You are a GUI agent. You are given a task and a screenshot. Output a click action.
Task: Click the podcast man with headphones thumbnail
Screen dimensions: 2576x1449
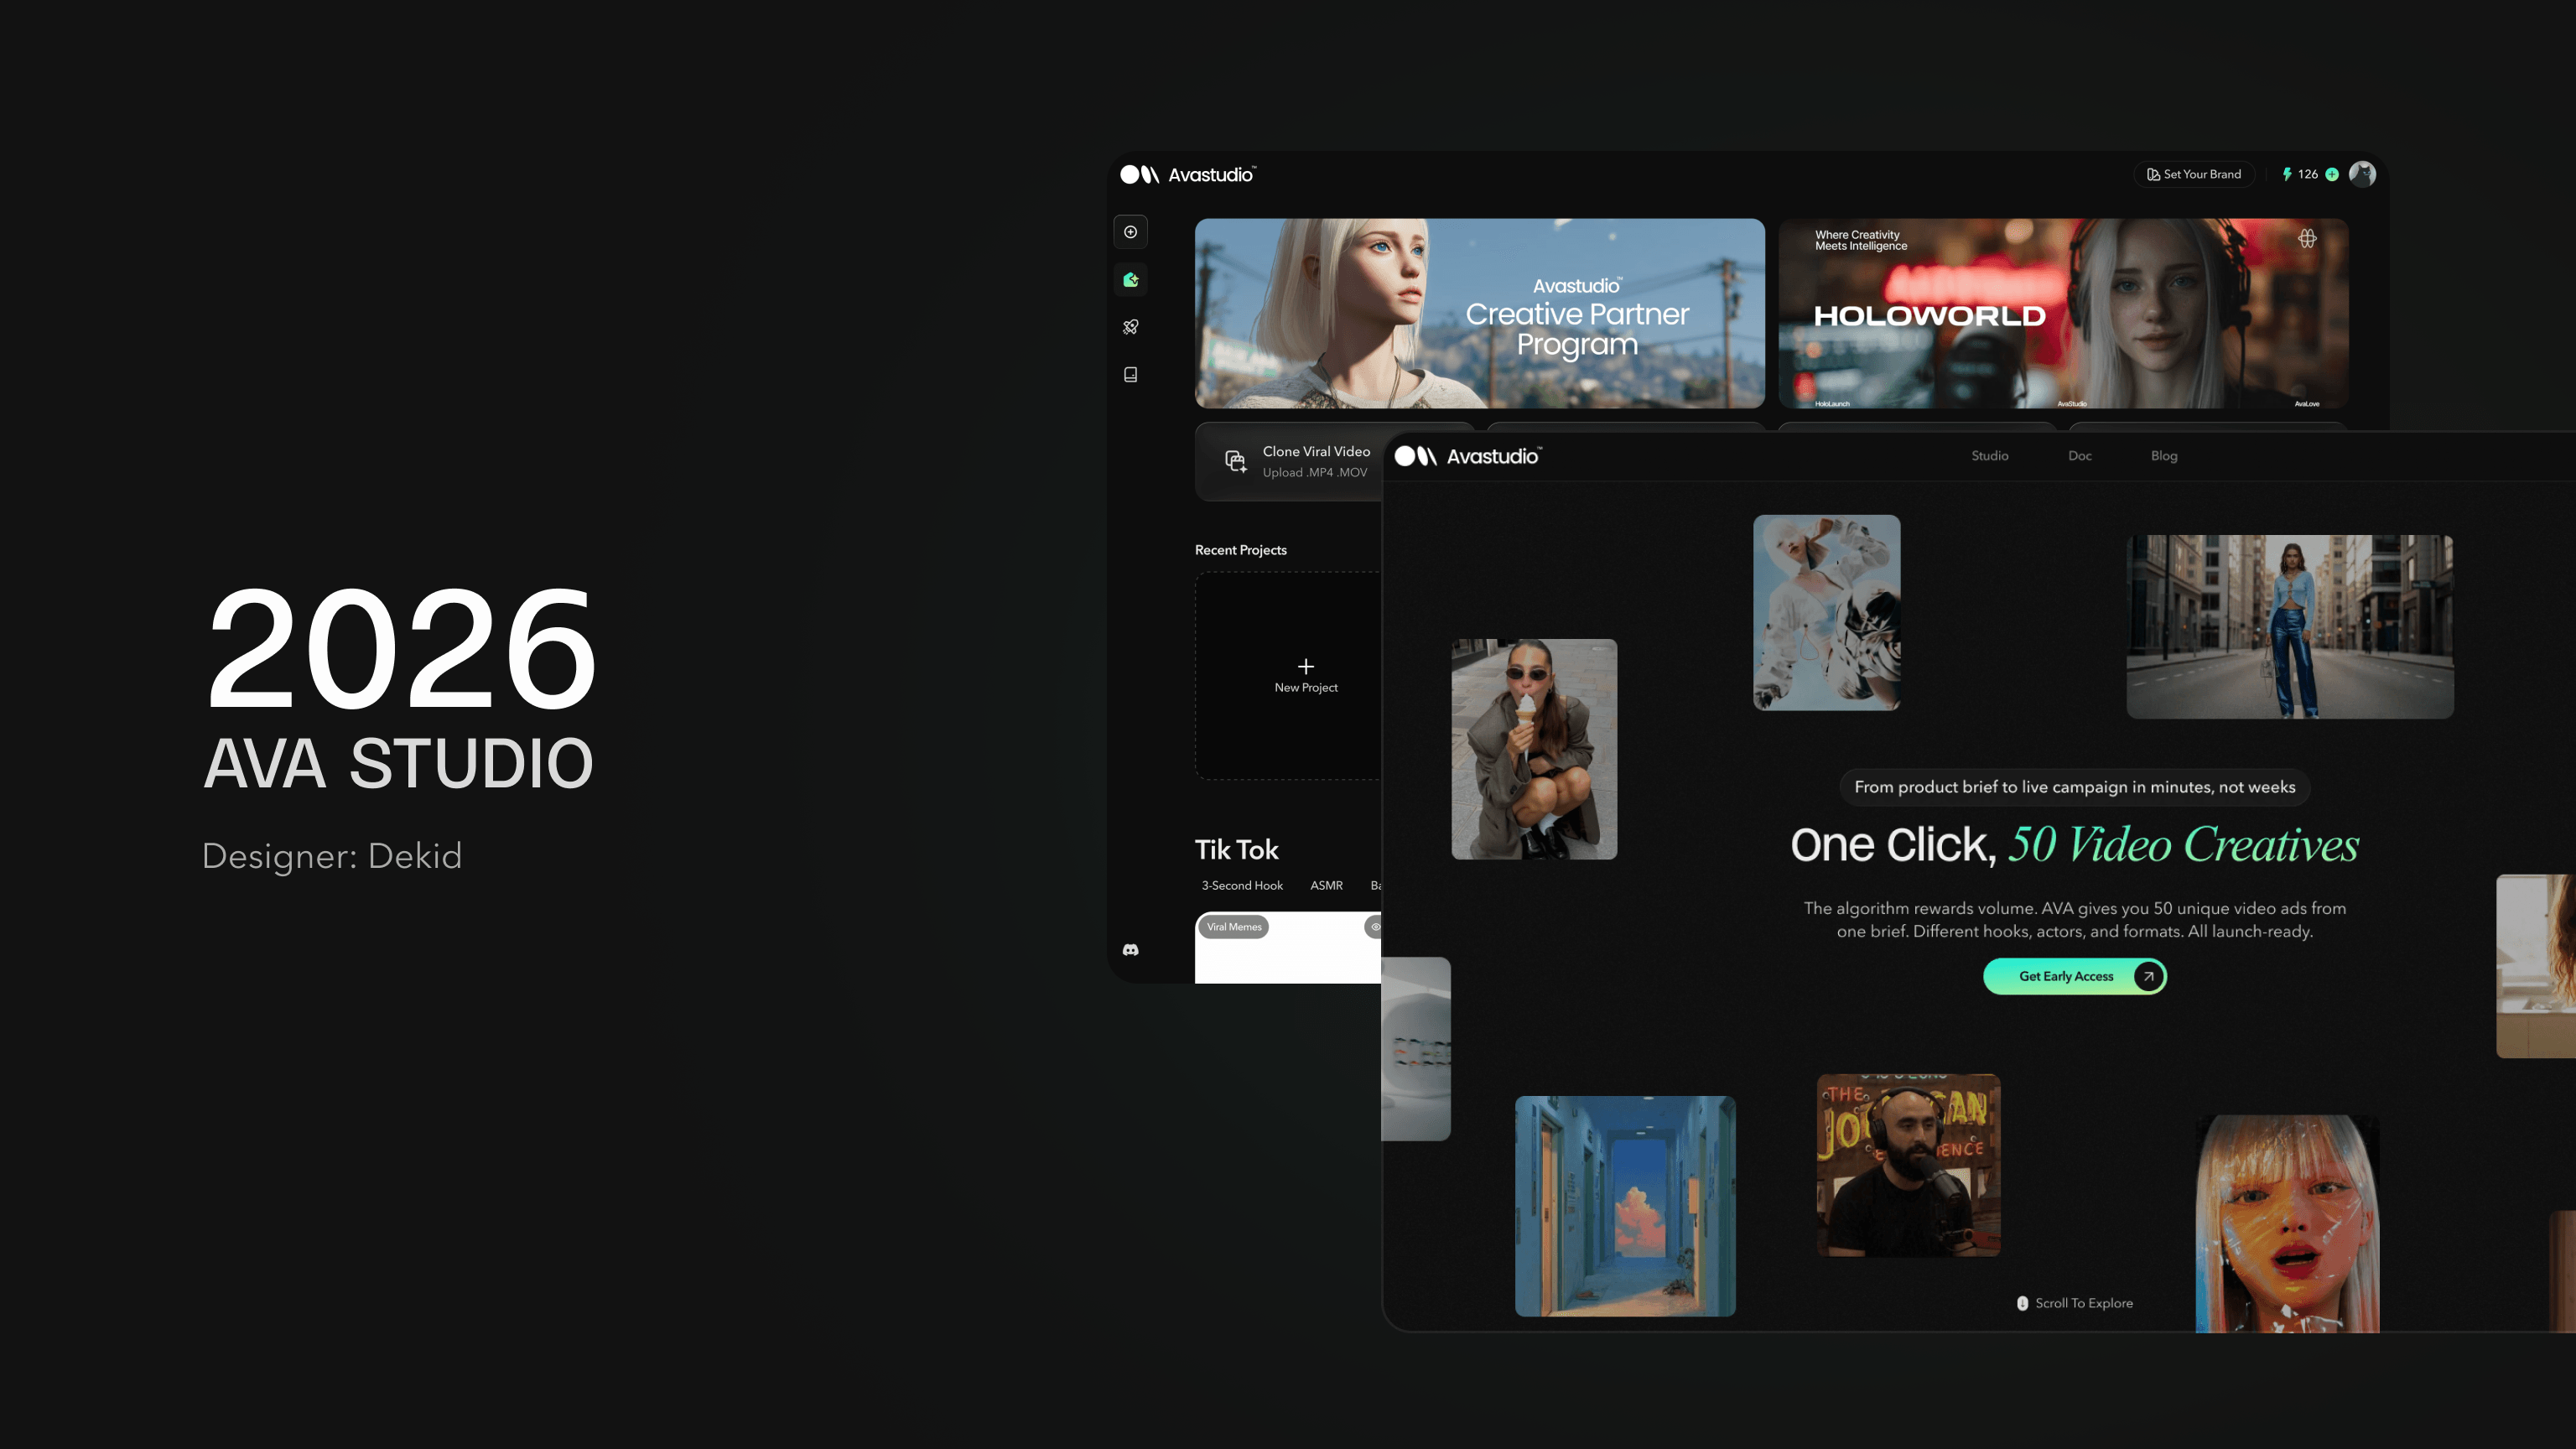(1909, 1165)
